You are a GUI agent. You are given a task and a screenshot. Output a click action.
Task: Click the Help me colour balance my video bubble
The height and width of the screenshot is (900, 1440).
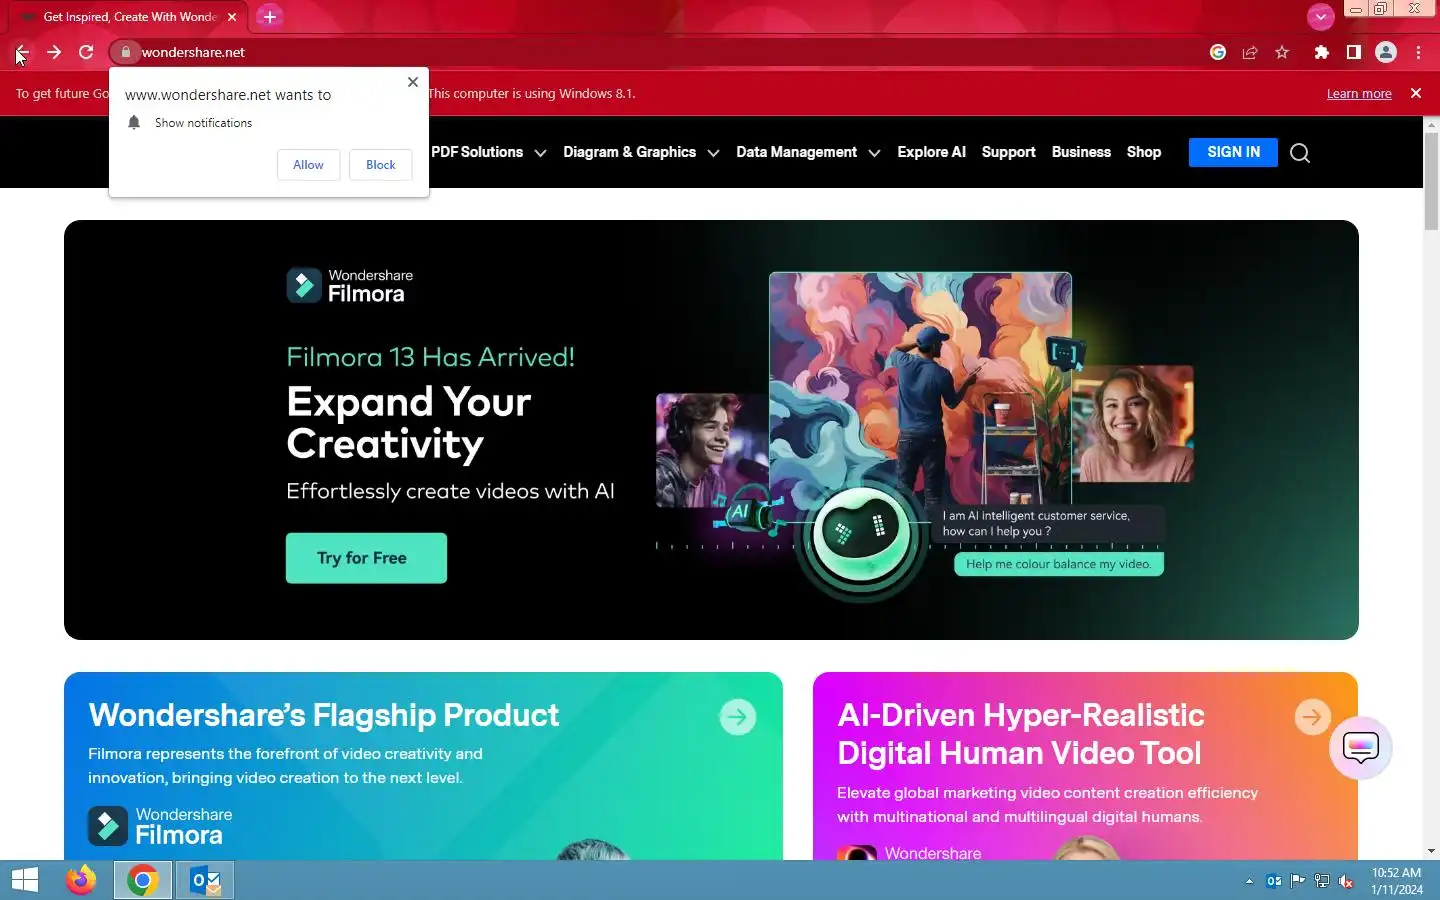(1058, 564)
